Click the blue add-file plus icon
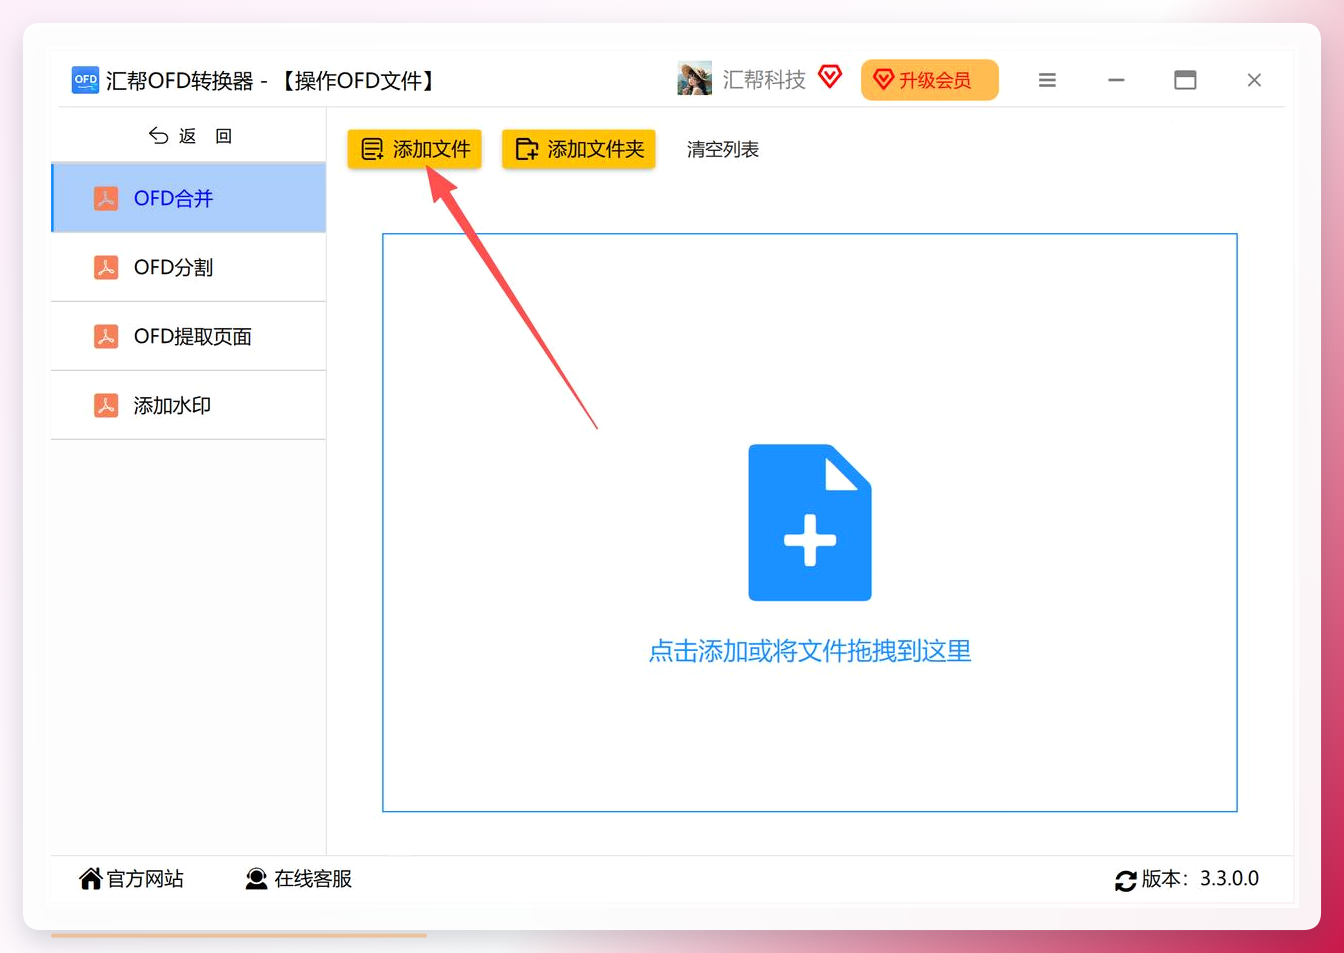The width and height of the screenshot is (1344, 953). coord(810,522)
